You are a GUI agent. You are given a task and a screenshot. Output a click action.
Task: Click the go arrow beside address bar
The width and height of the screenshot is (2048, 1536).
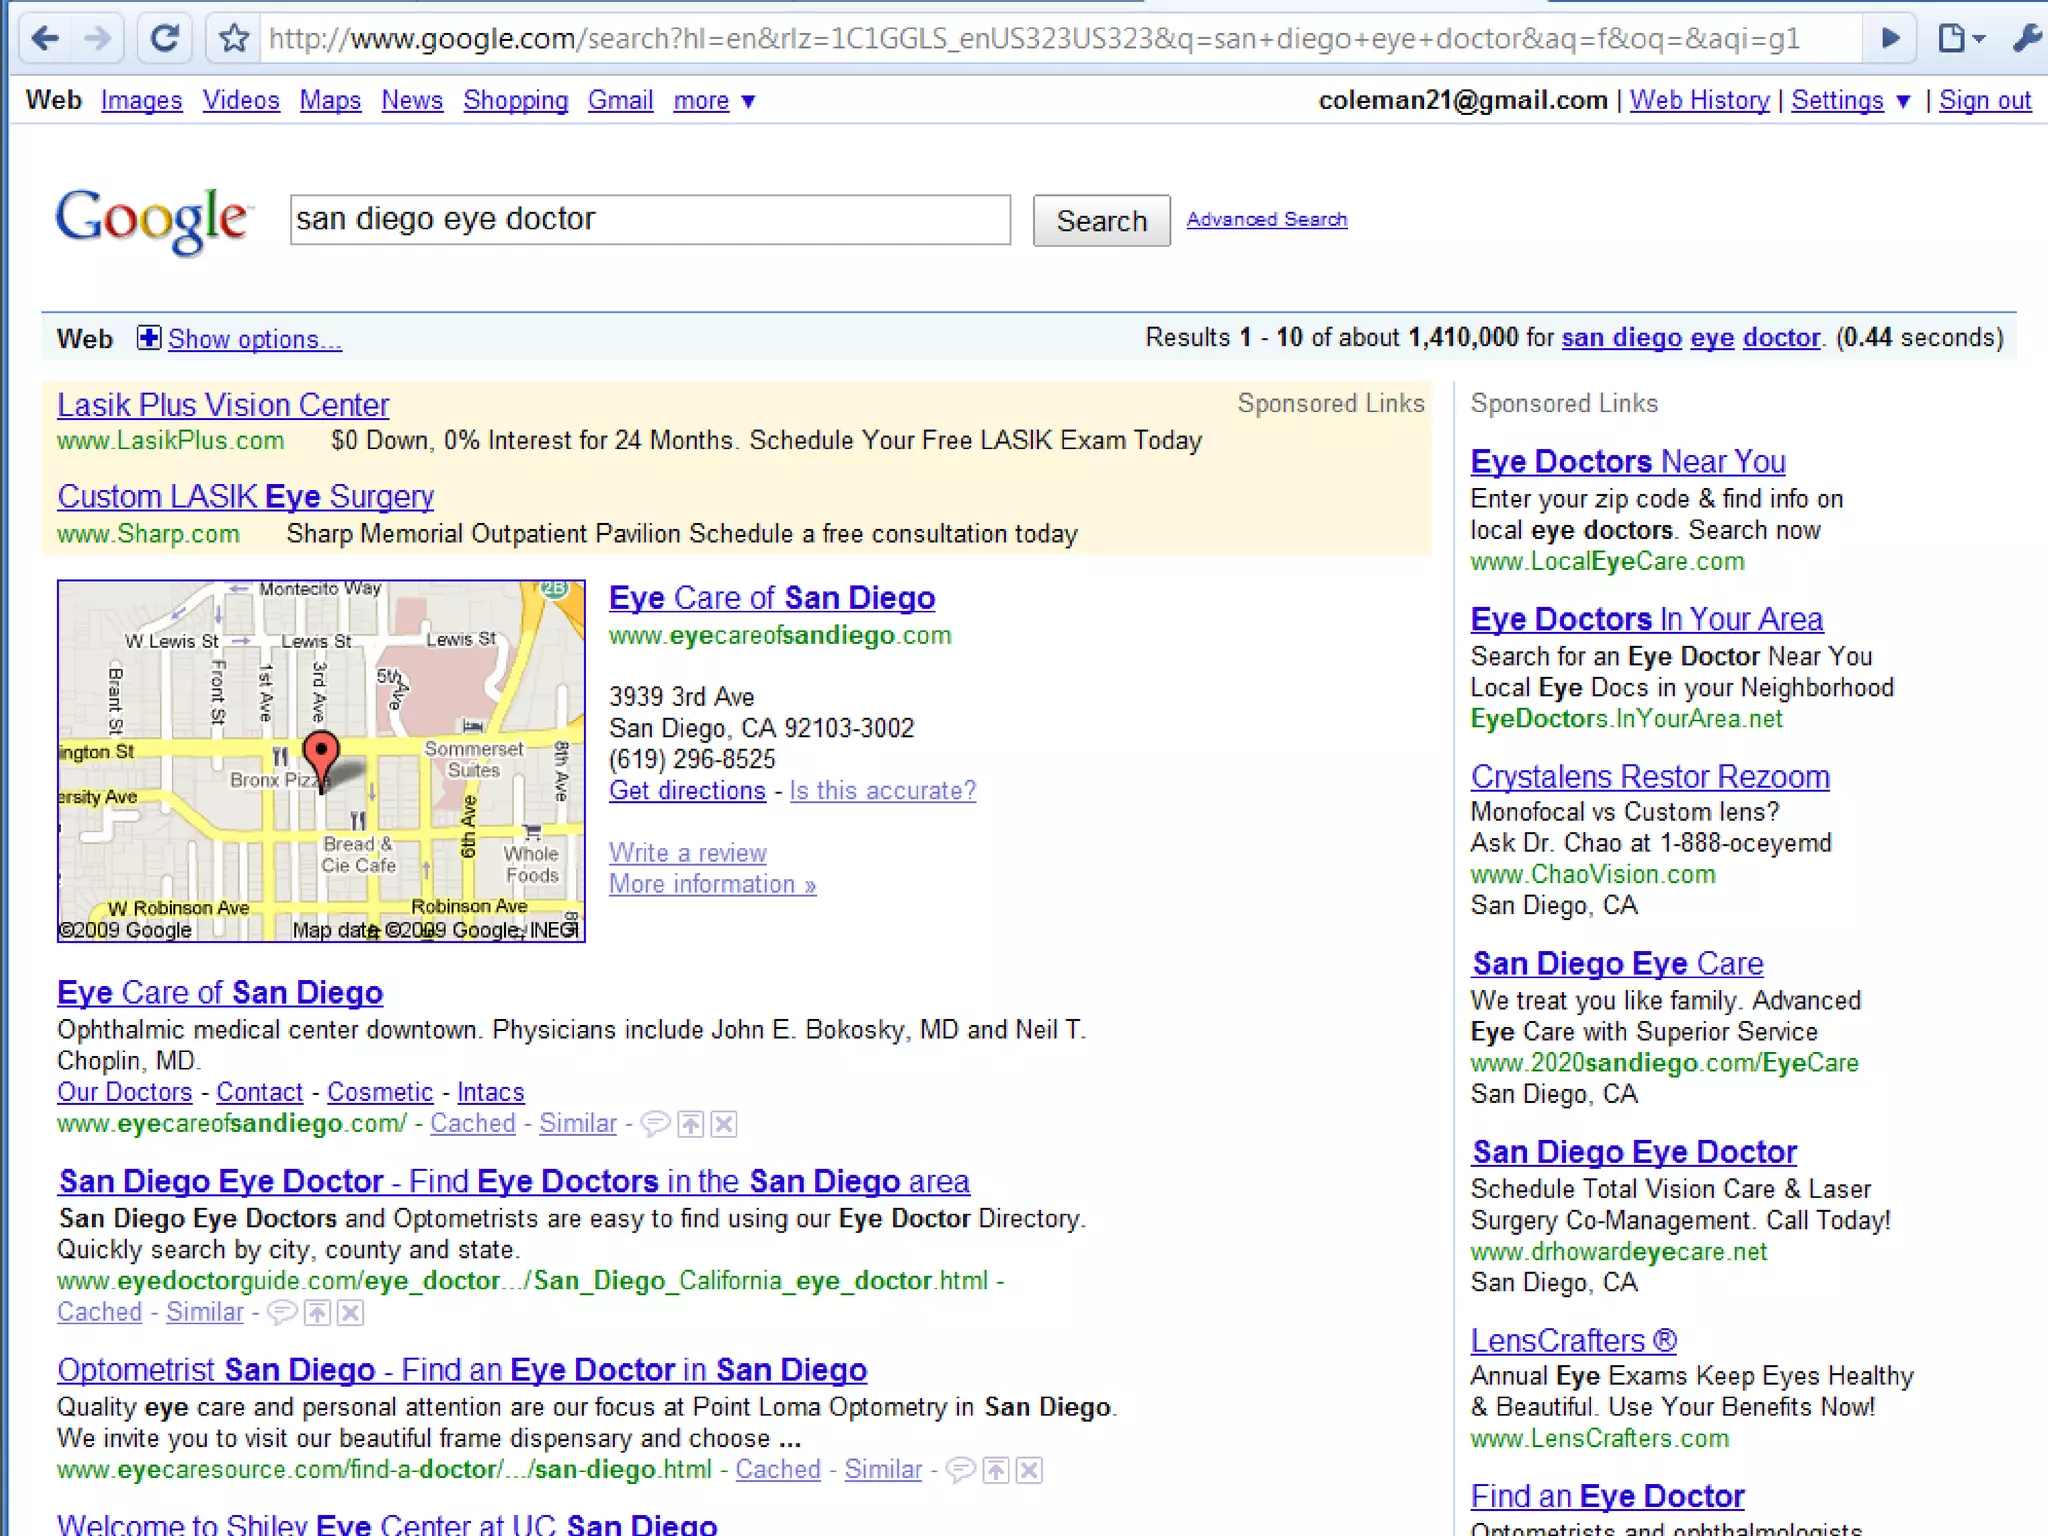pyautogui.click(x=1889, y=38)
